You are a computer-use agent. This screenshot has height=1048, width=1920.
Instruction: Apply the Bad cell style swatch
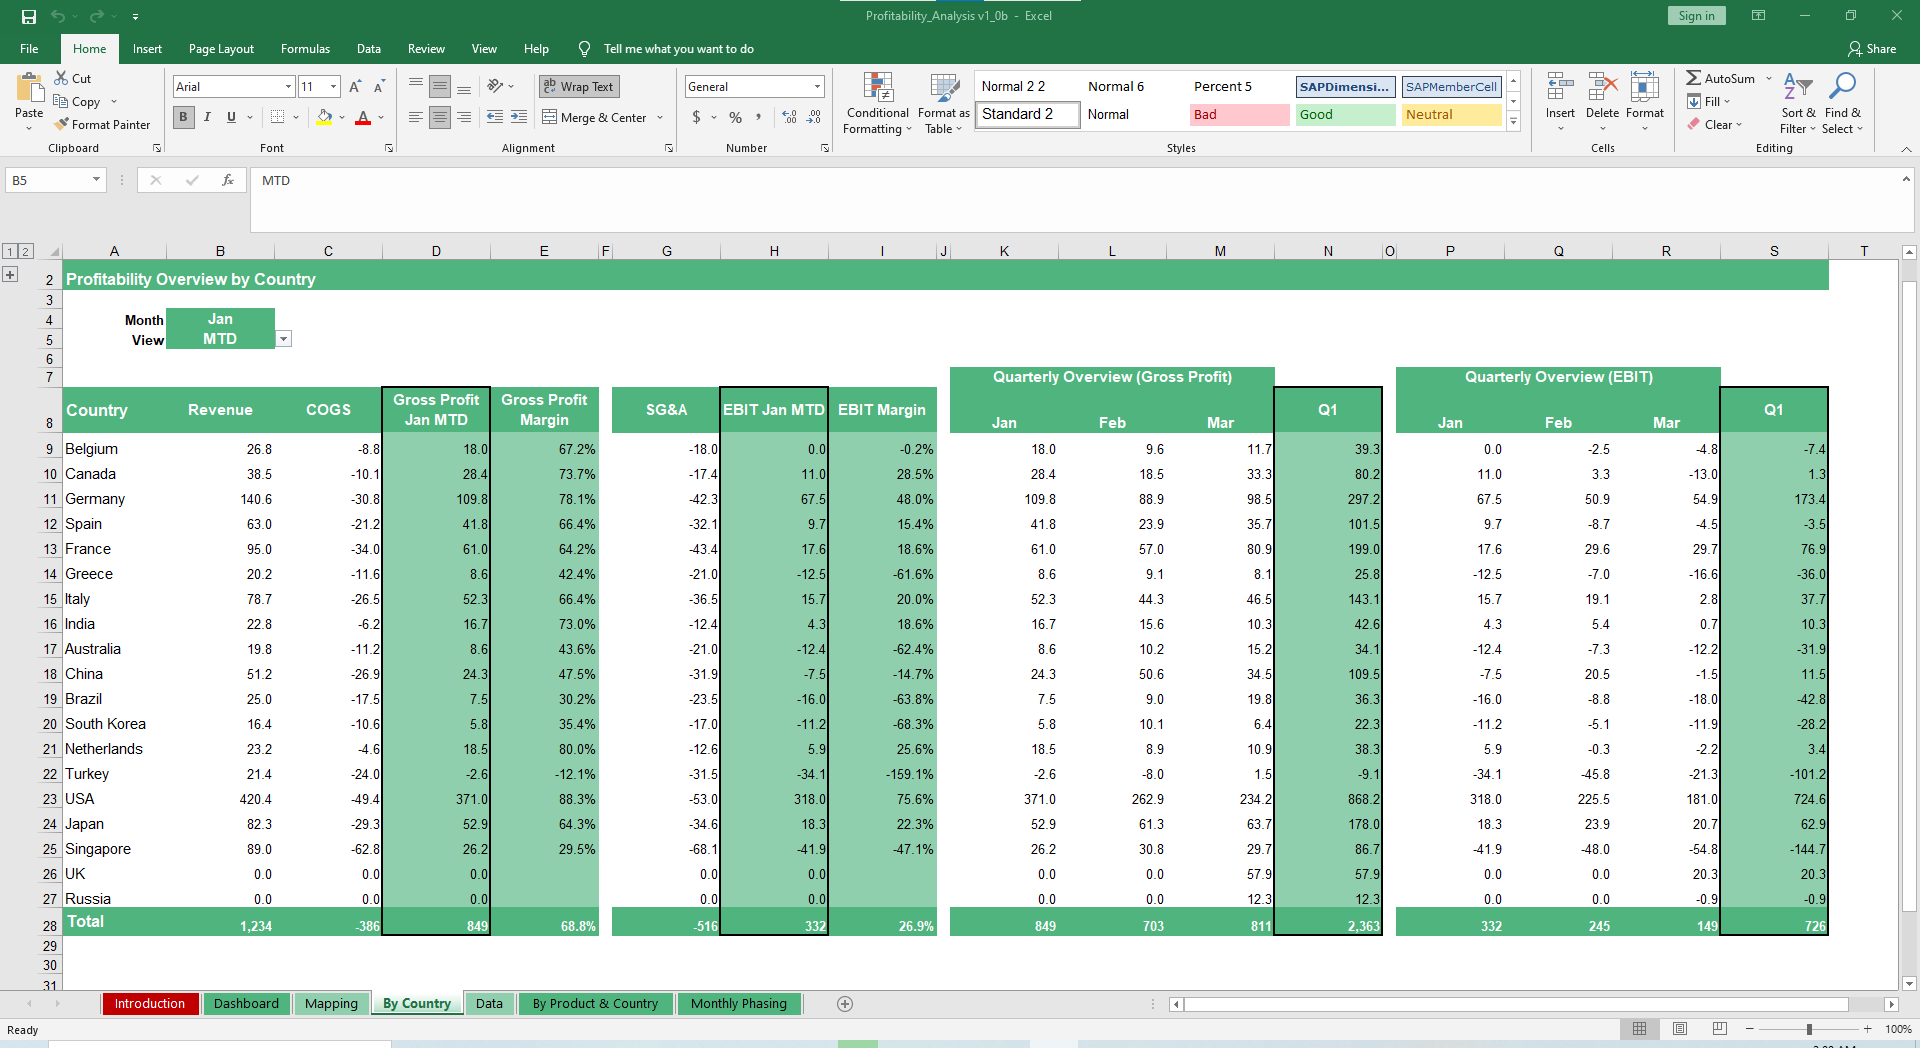(1239, 115)
